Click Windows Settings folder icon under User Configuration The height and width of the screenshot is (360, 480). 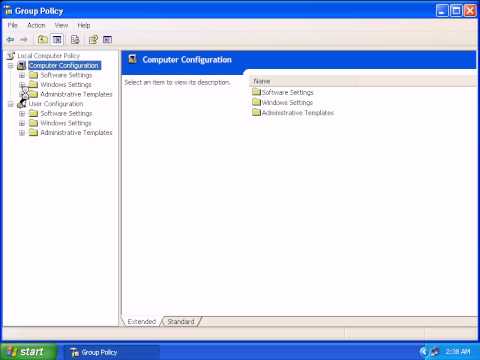[x=33, y=123]
